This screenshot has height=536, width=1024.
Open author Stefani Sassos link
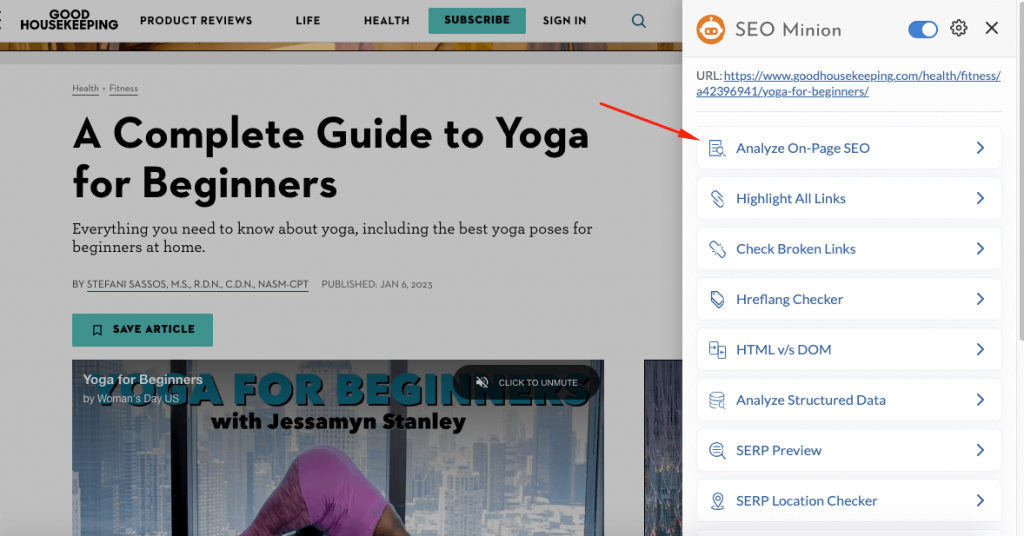(197, 285)
